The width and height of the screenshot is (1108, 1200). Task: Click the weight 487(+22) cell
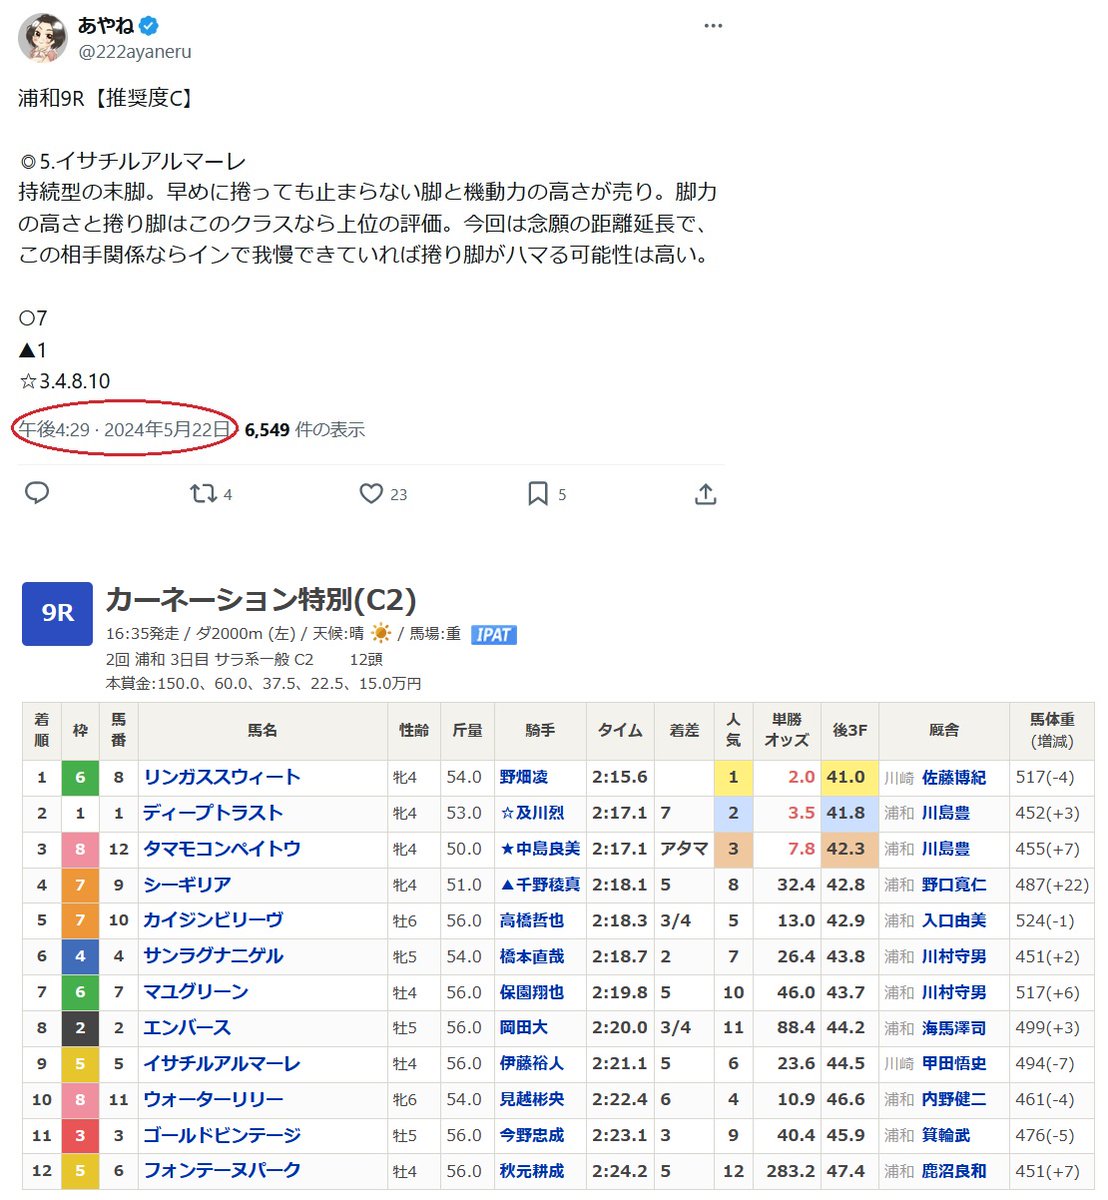tap(1052, 885)
